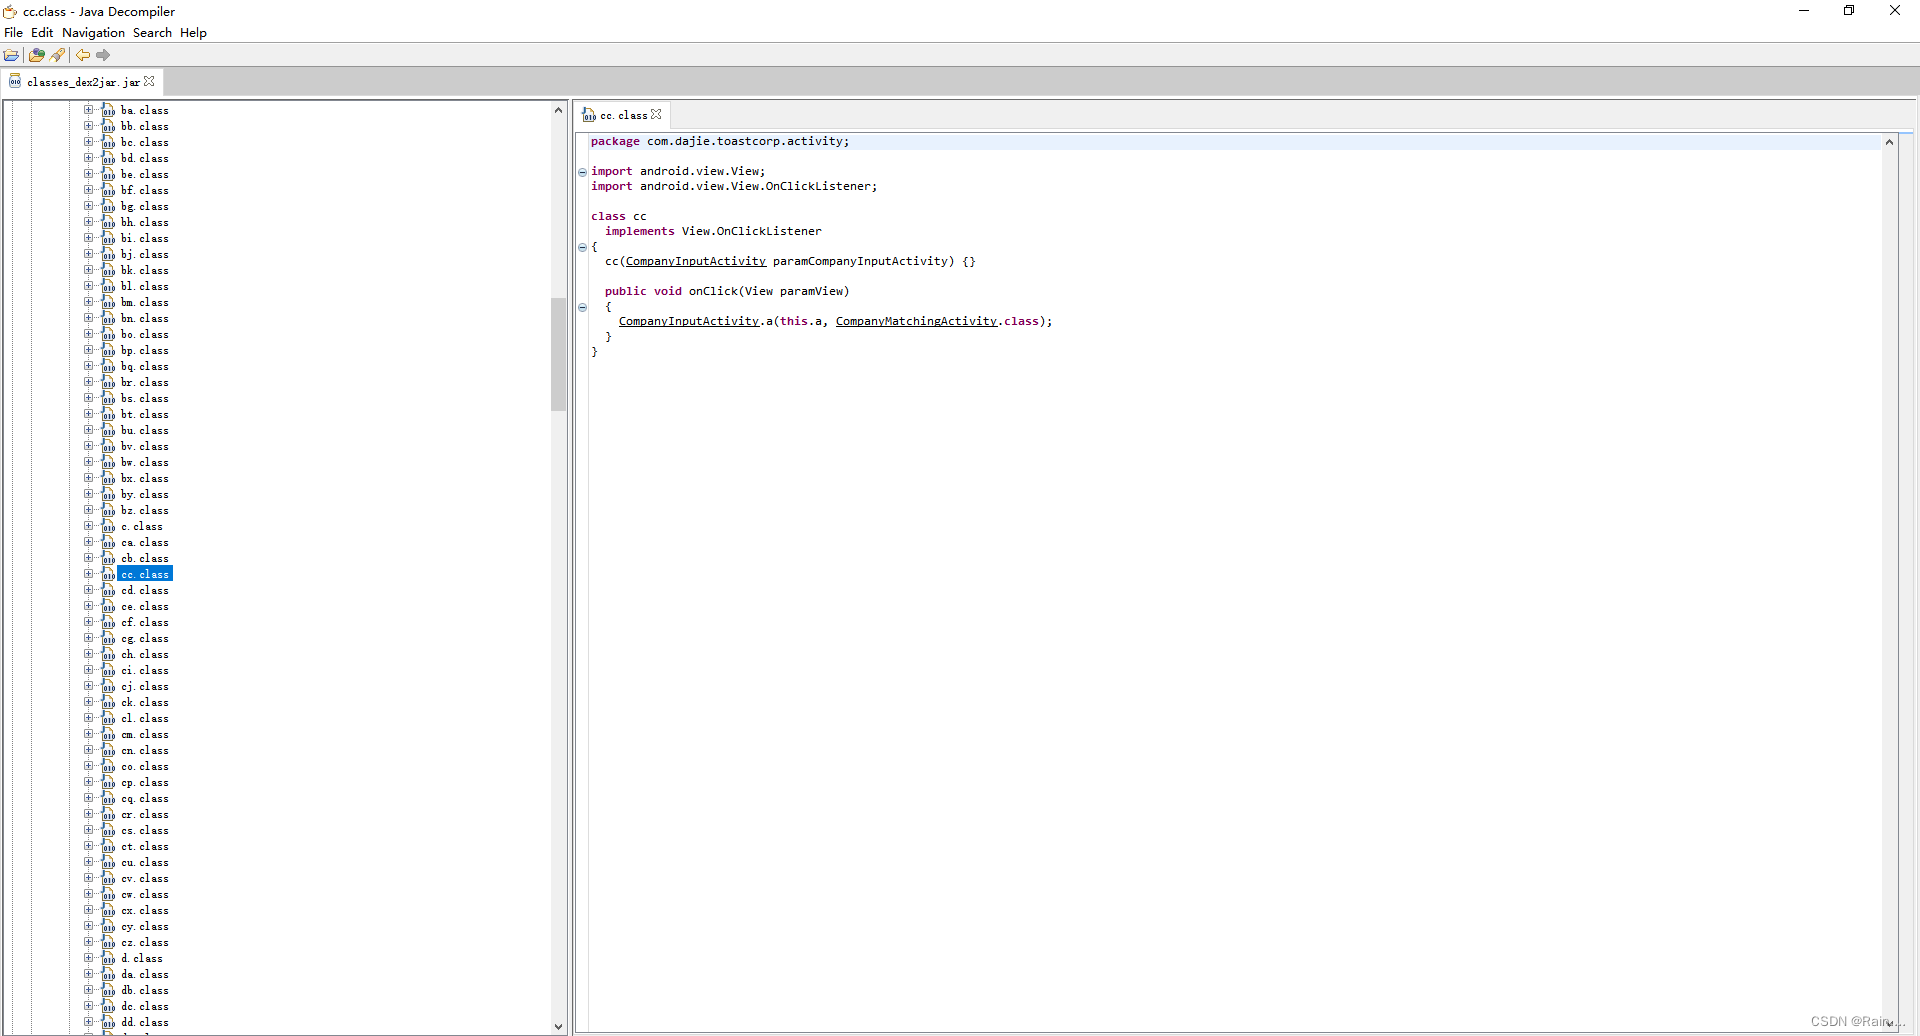Click the cd.class file icon
The height and width of the screenshot is (1036, 1920).
pos(108,590)
